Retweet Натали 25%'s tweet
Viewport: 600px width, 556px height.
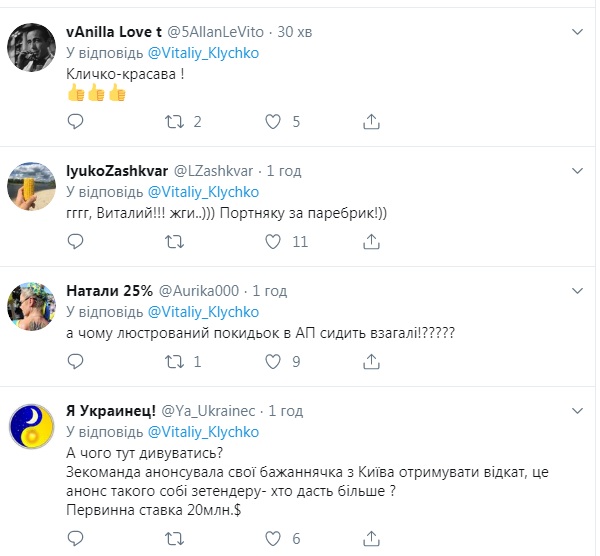[x=173, y=361]
